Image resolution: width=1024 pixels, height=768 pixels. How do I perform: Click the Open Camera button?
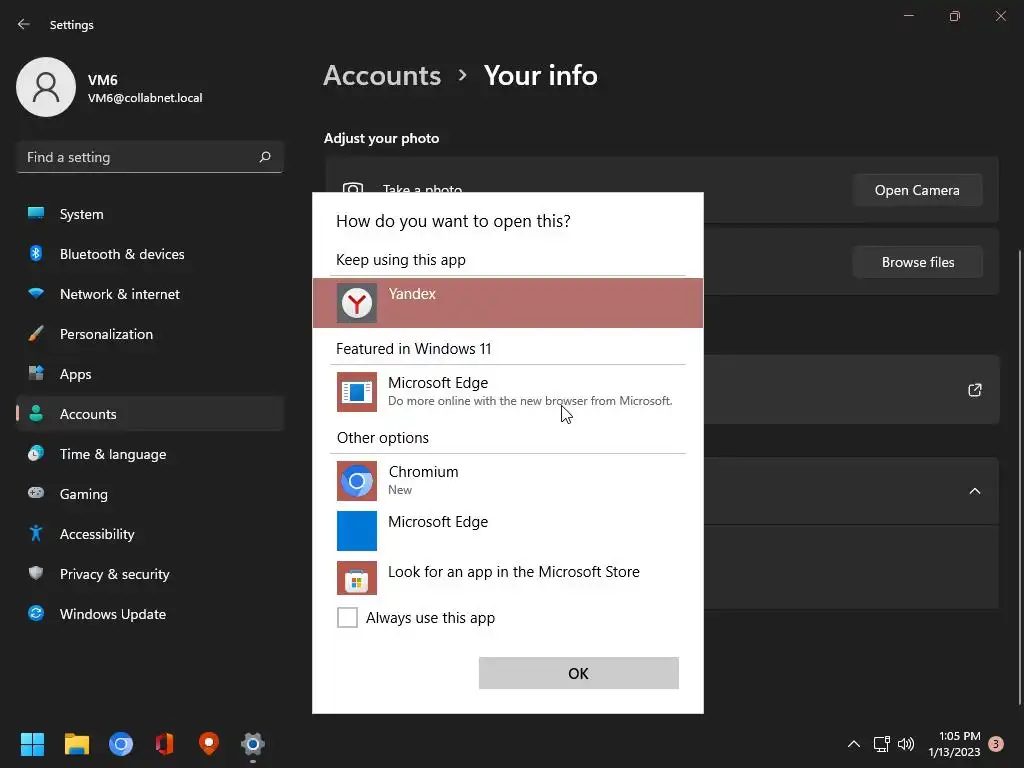[917, 190]
